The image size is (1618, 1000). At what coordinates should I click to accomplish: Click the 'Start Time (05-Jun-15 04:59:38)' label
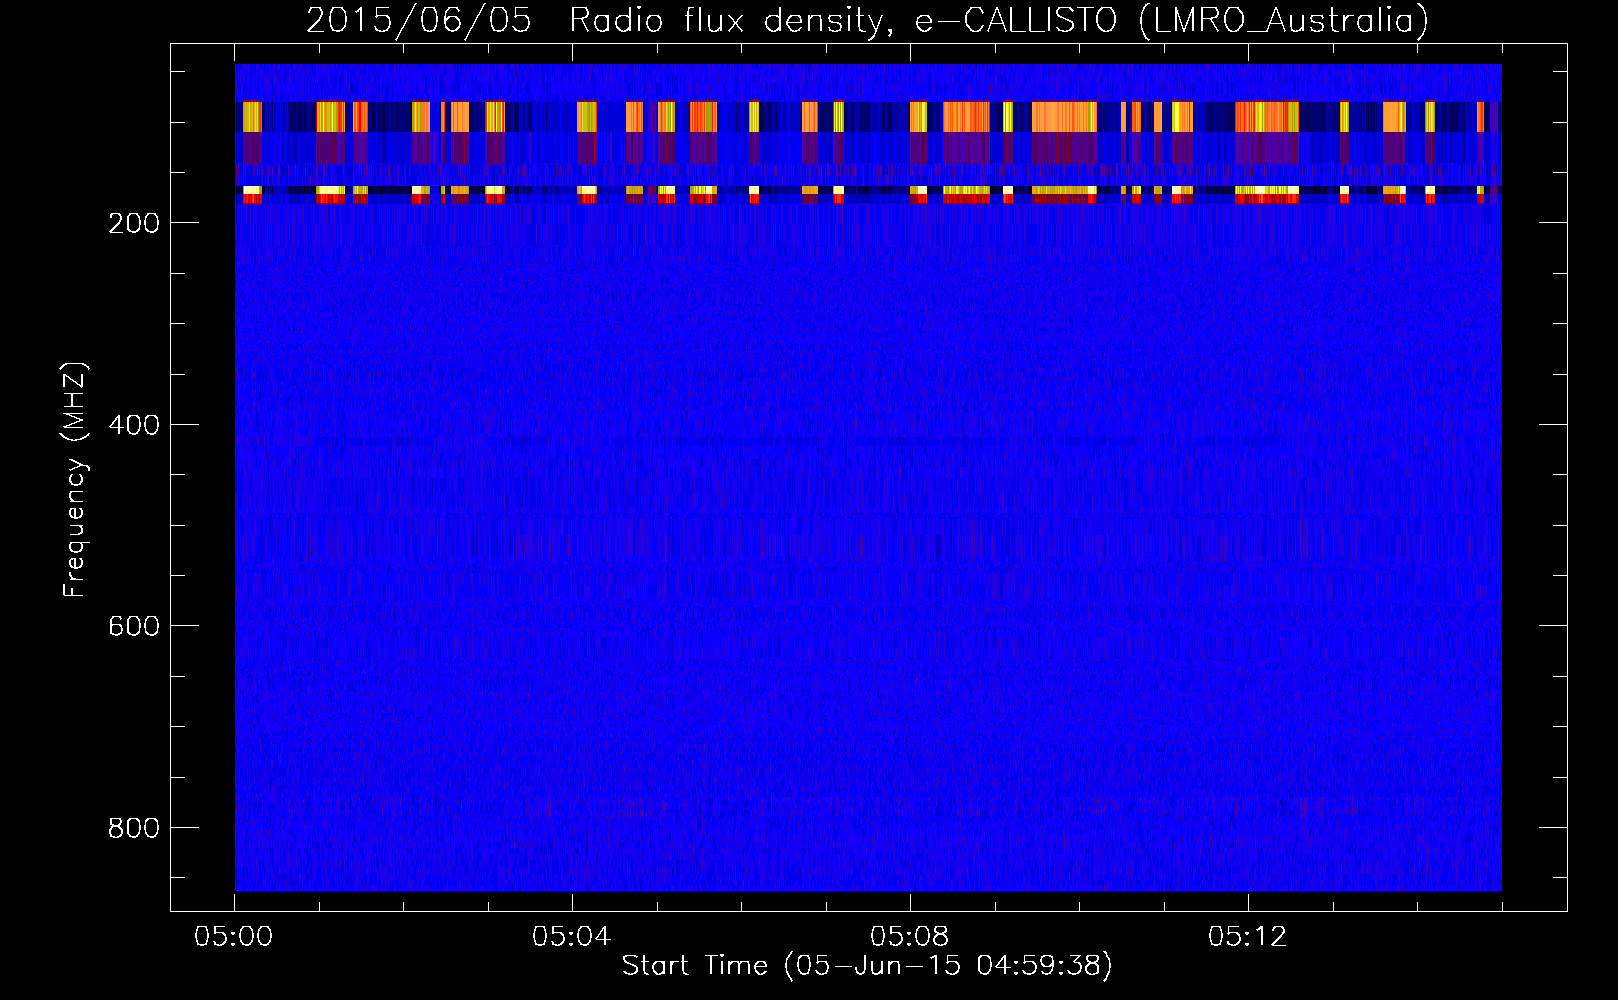(x=867, y=966)
